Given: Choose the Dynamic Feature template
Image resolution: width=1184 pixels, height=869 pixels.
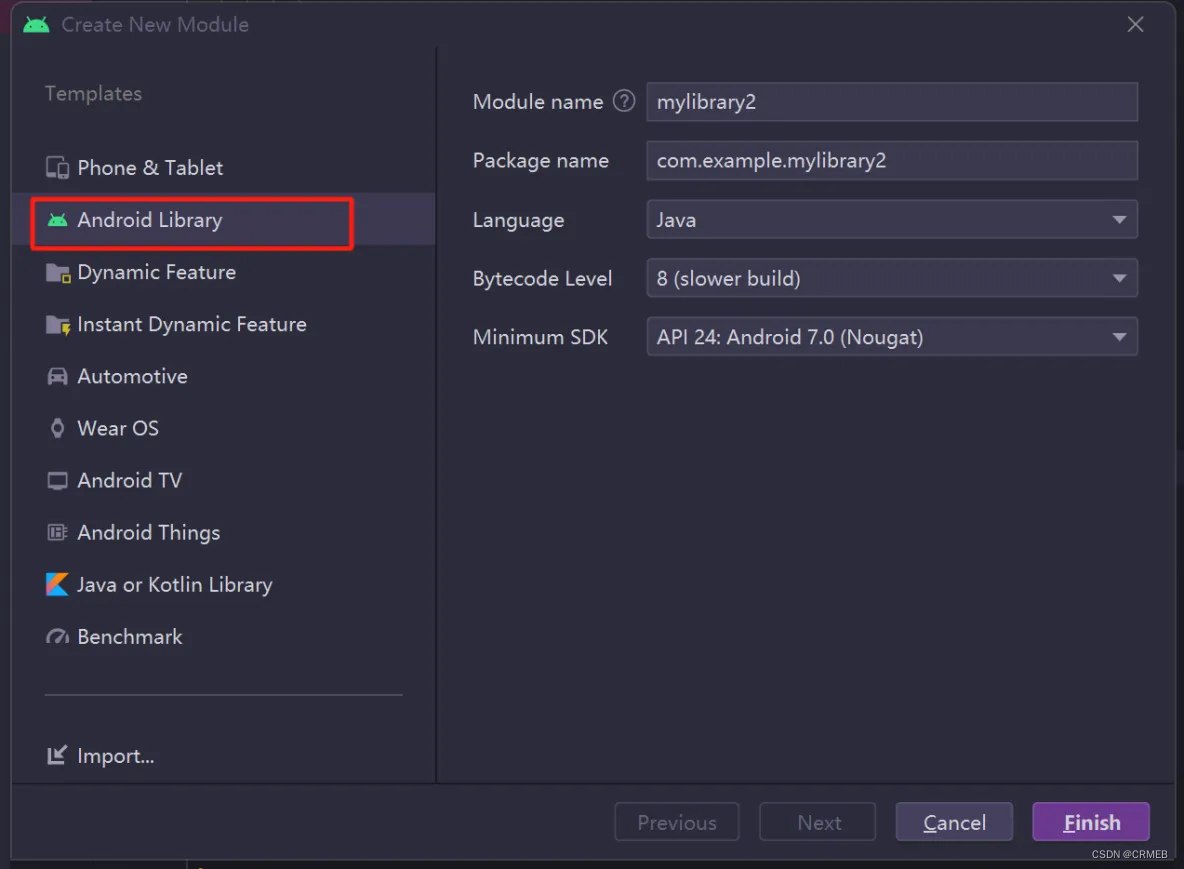Looking at the screenshot, I should (224, 272).
